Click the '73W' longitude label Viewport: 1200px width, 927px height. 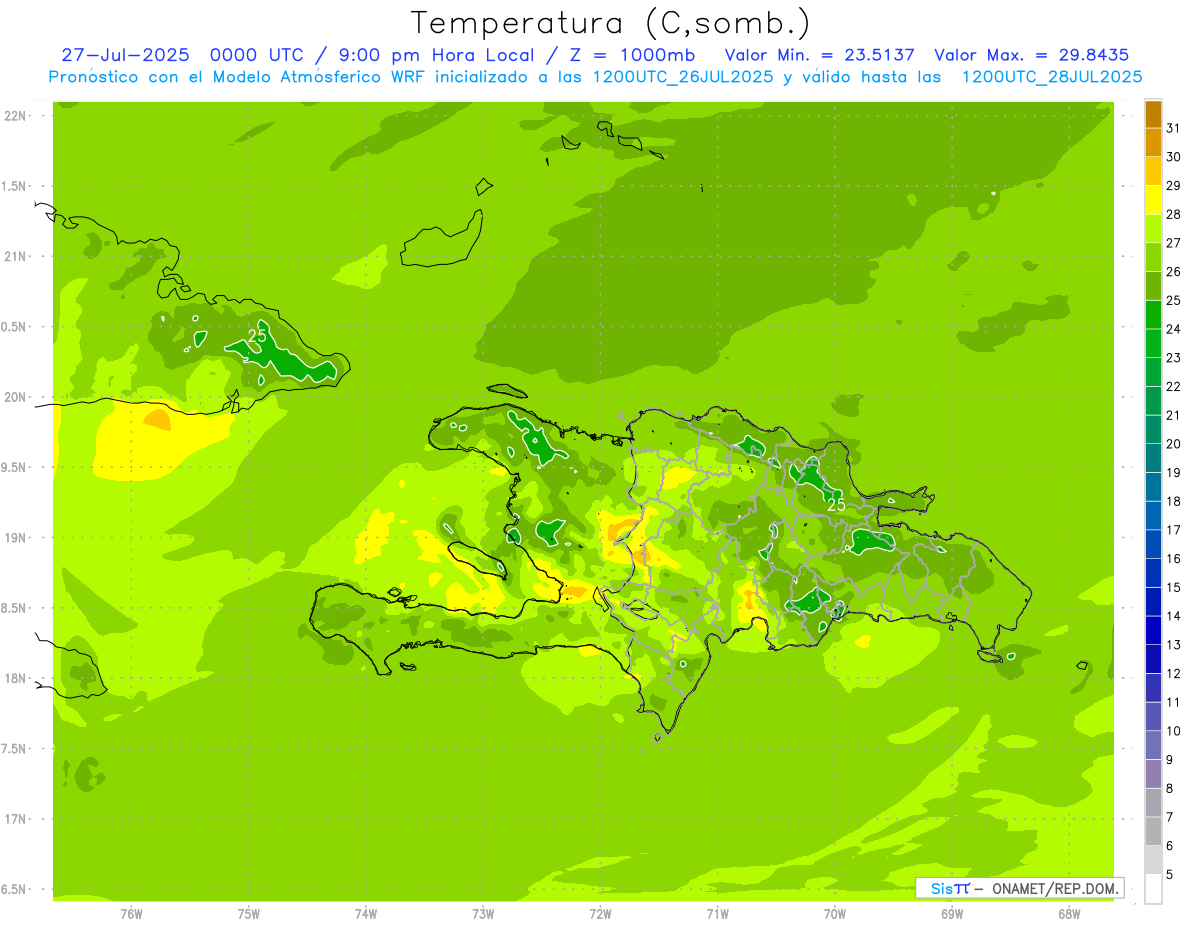coord(483,913)
